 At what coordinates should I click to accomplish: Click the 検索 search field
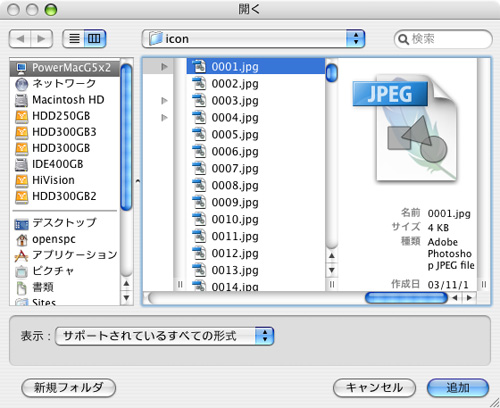[443, 39]
